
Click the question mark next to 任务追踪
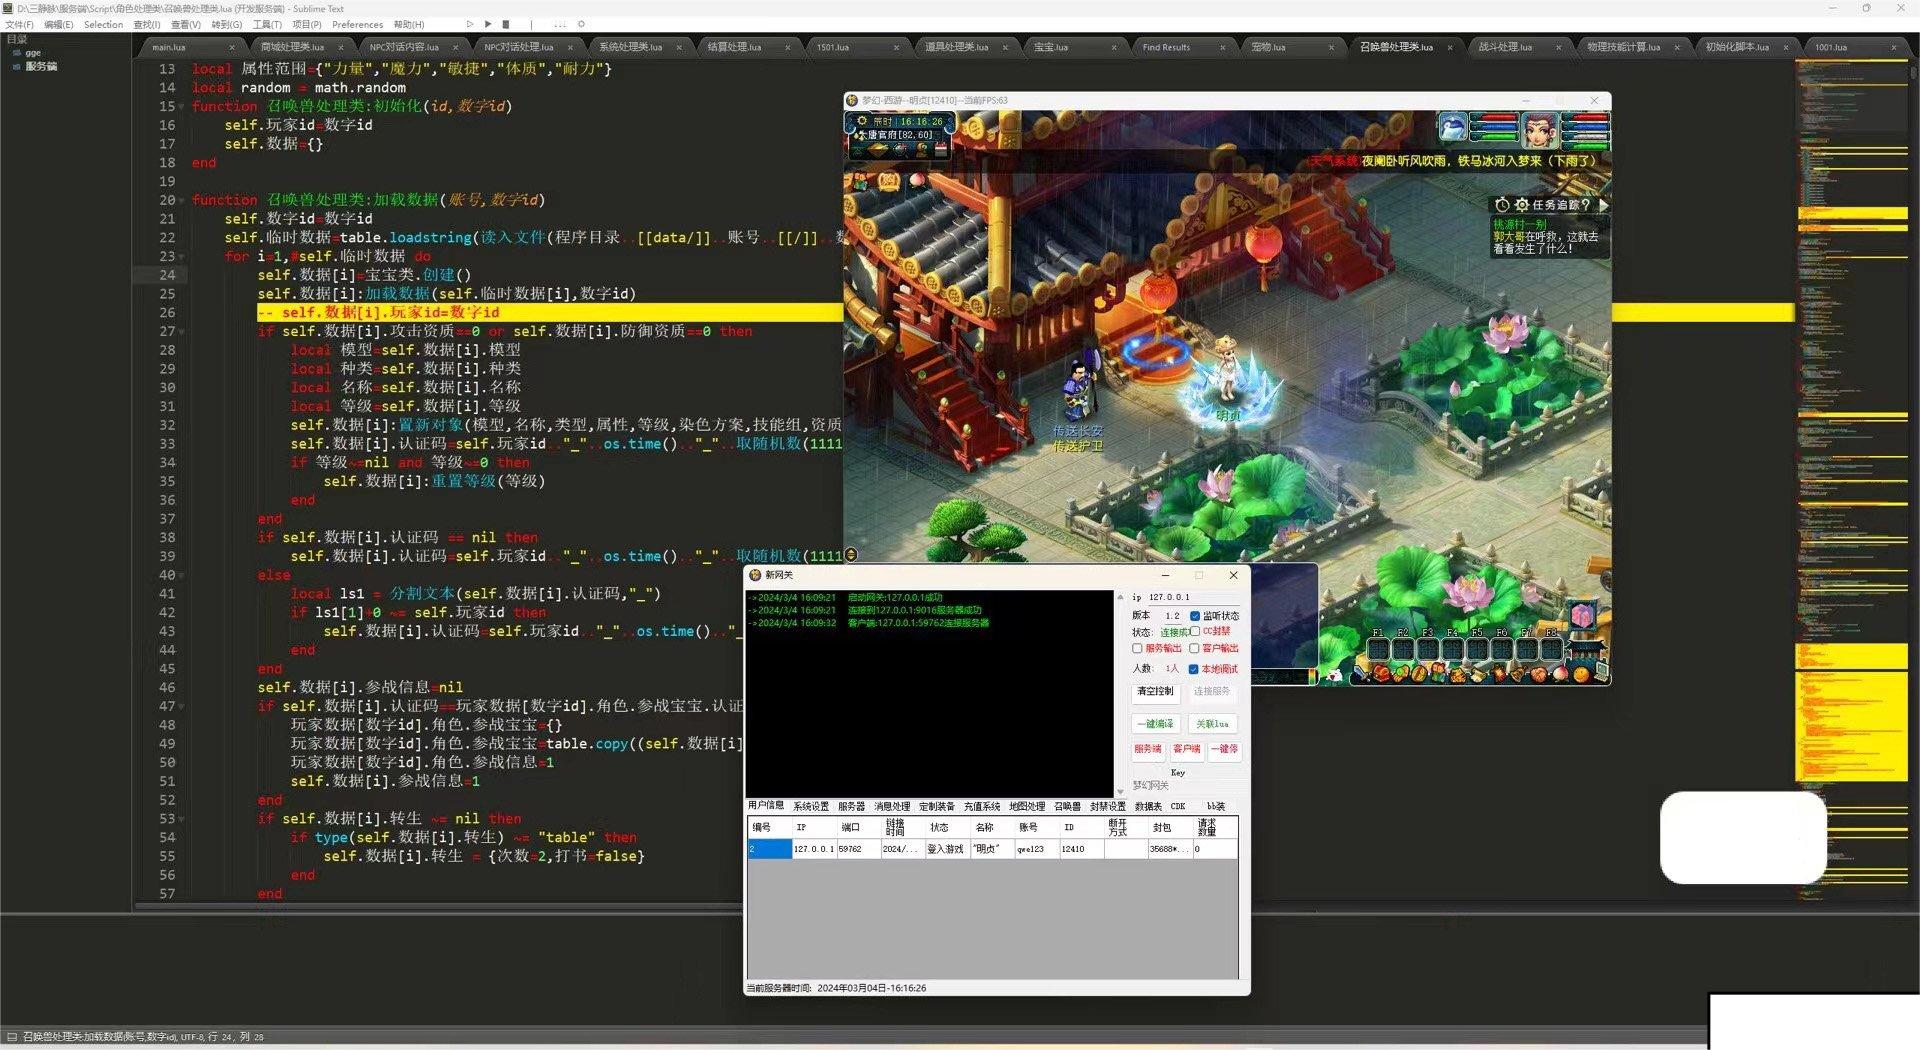(1585, 205)
